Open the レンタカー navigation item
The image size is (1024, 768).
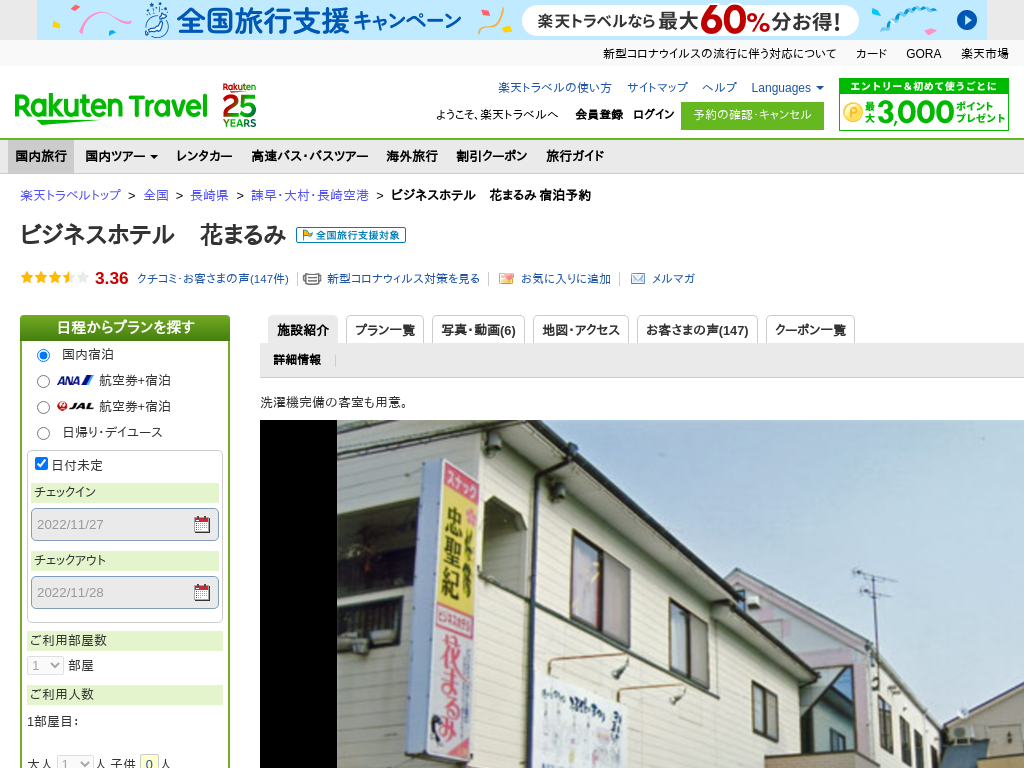click(204, 156)
